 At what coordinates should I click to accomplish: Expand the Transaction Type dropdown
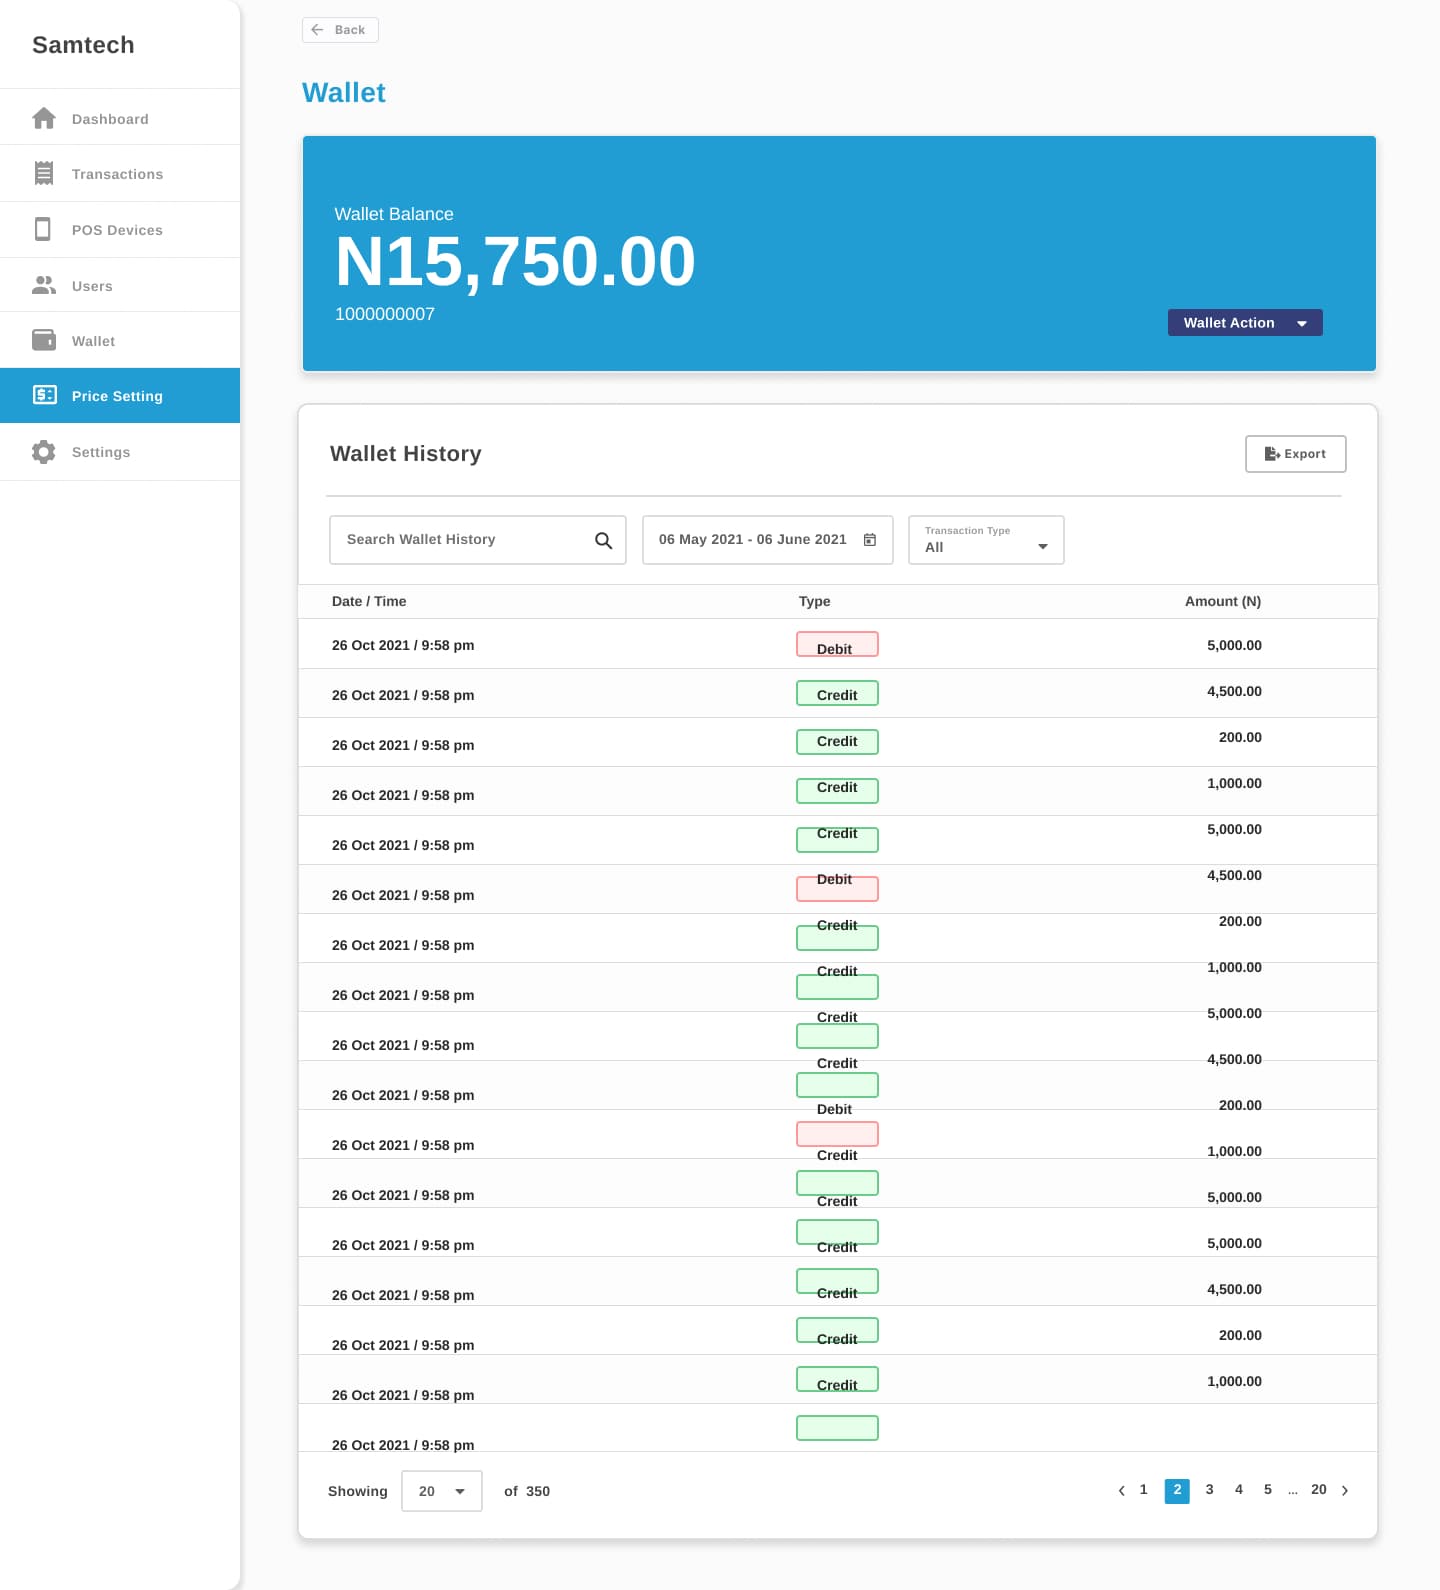986,540
